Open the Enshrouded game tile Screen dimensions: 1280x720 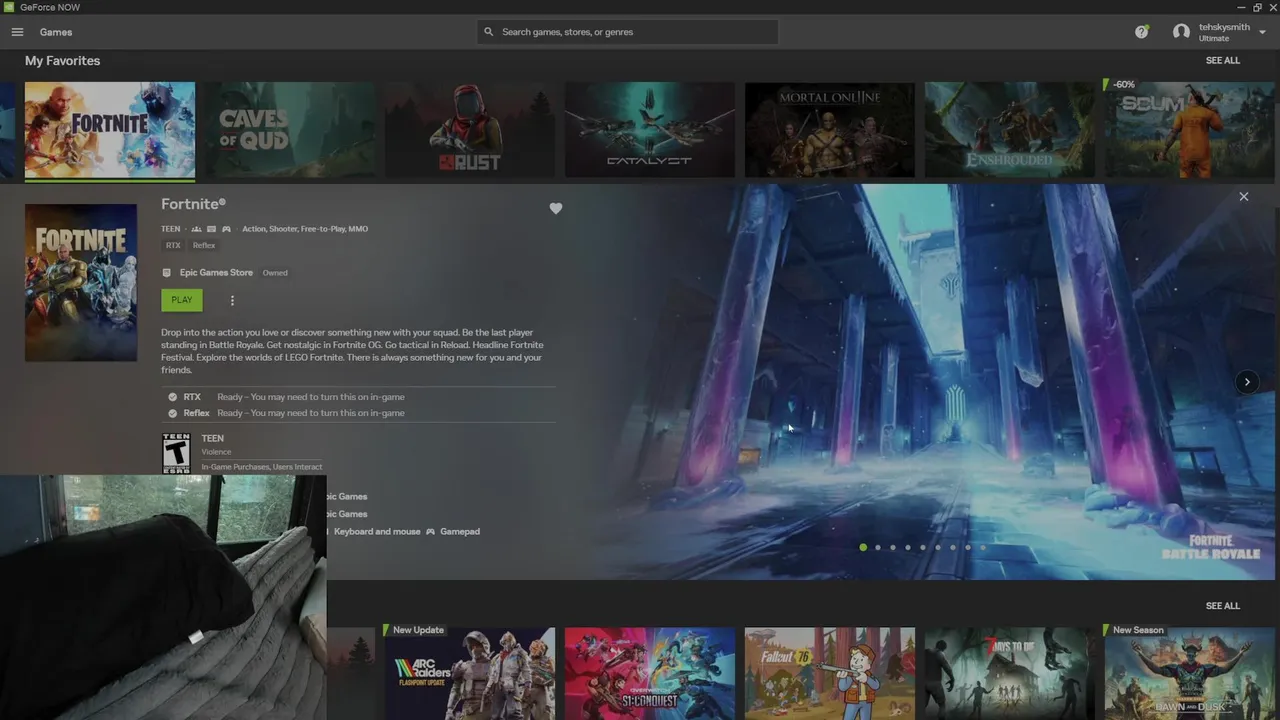[x=1010, y=130]
